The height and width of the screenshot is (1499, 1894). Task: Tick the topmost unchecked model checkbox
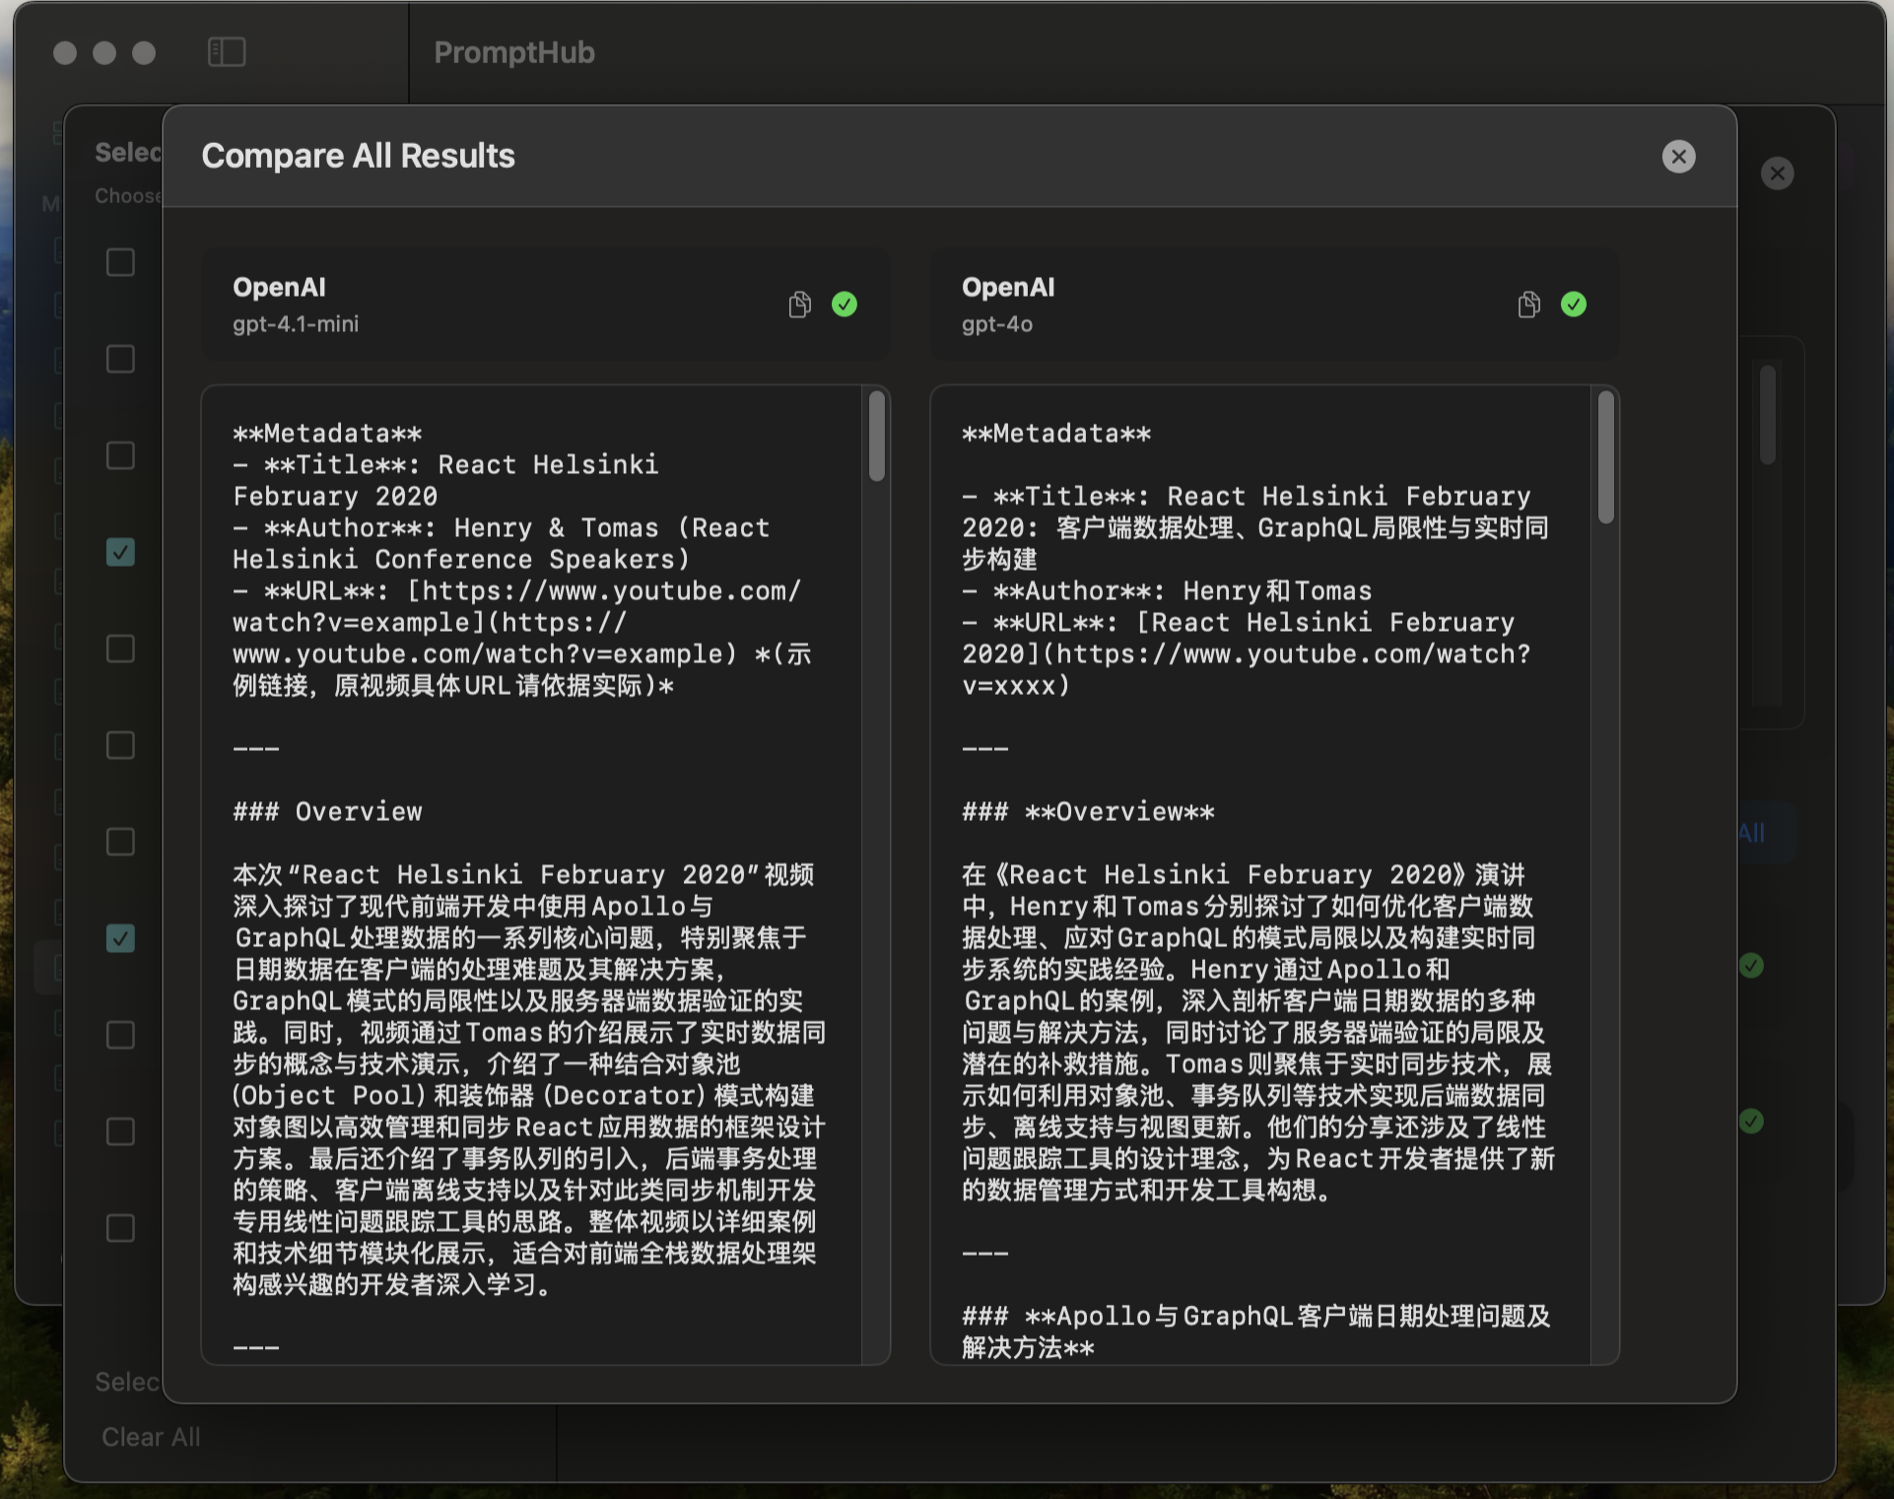120,262
